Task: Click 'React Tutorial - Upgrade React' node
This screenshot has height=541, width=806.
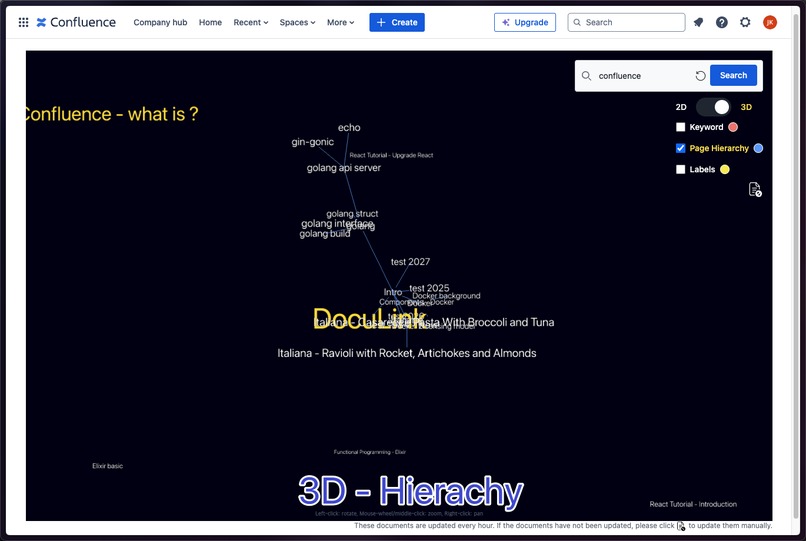Action: pos(391,155)
